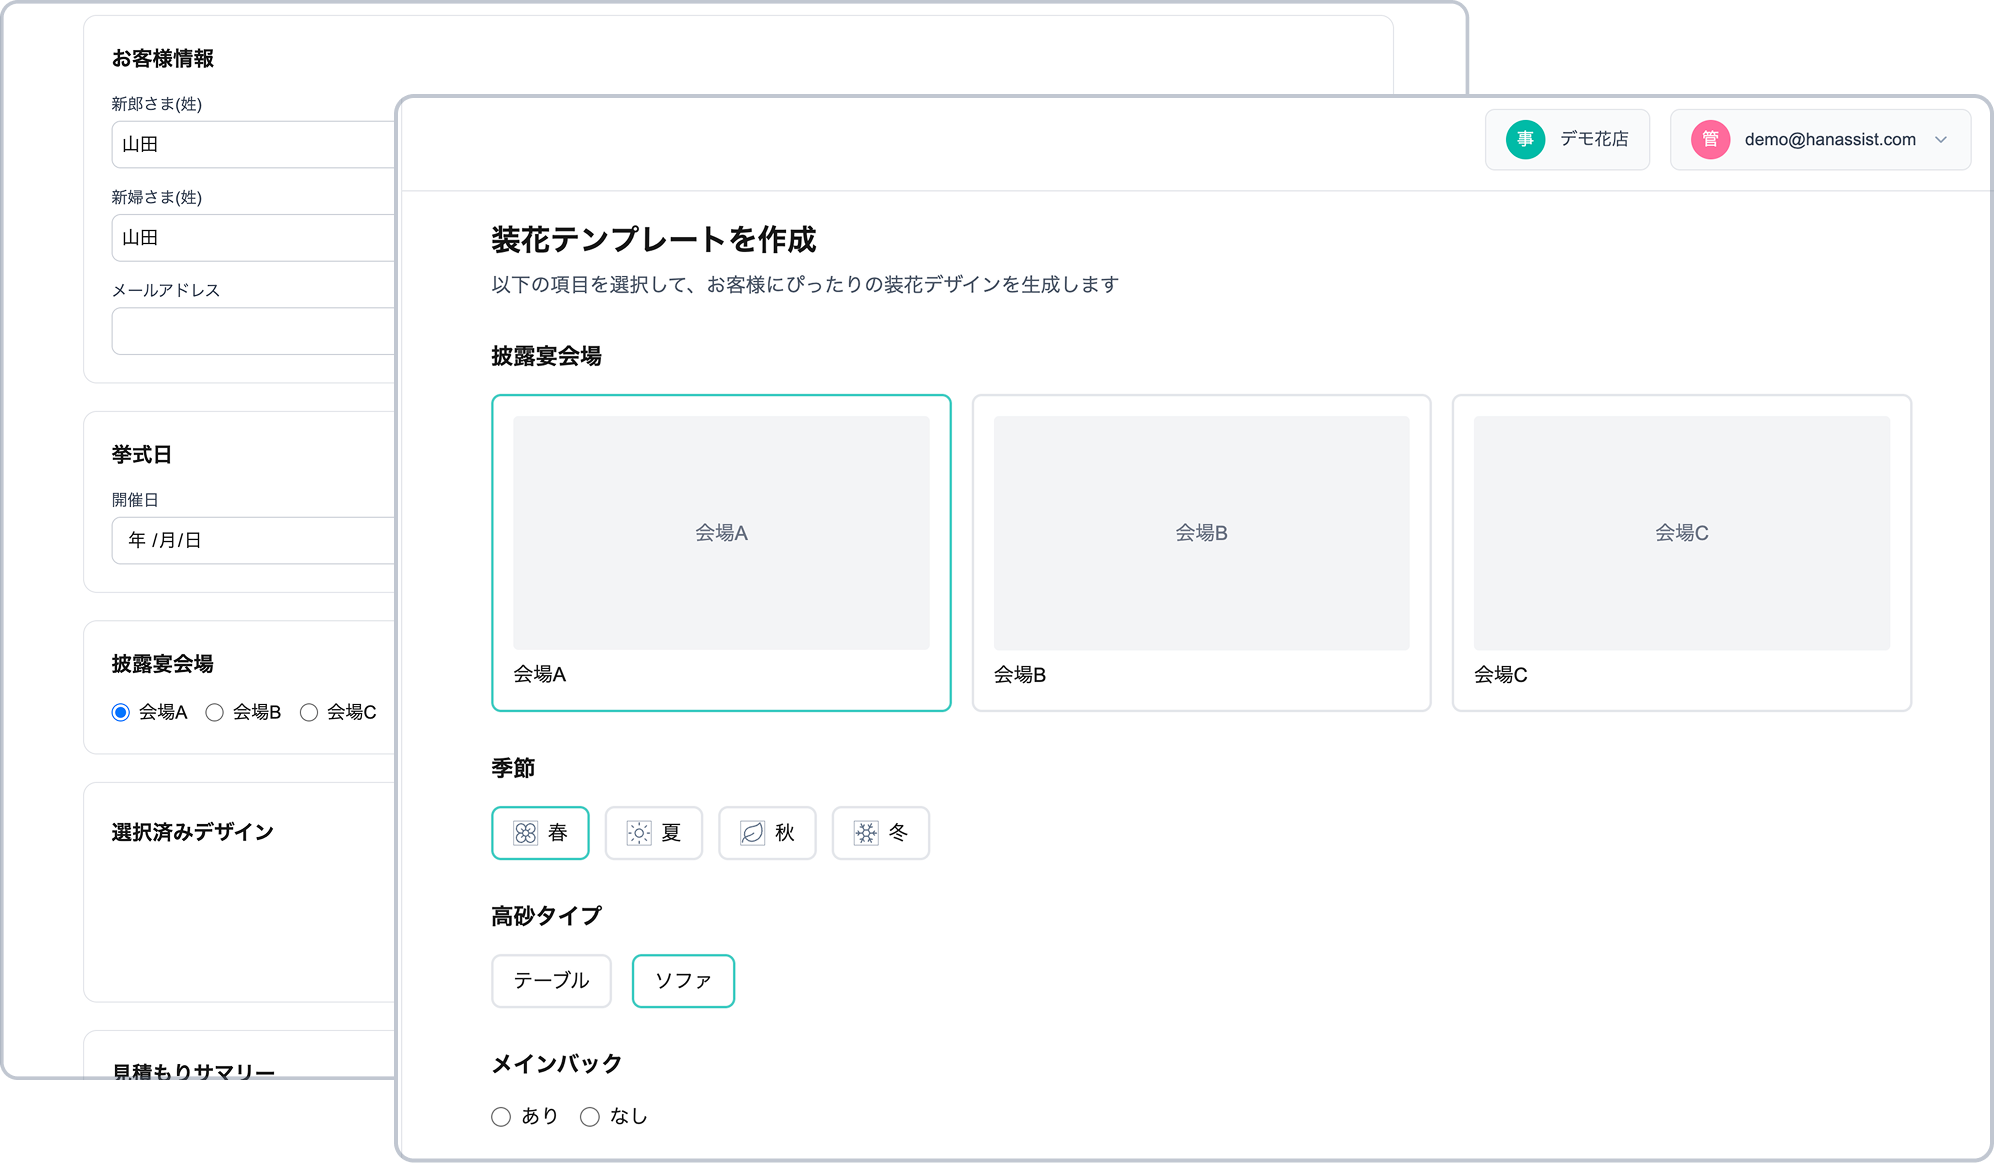This screenshot has height=1163, width=1994.
Task: Expand the 見積もりサマリー section
Action: click(195, 1070)
